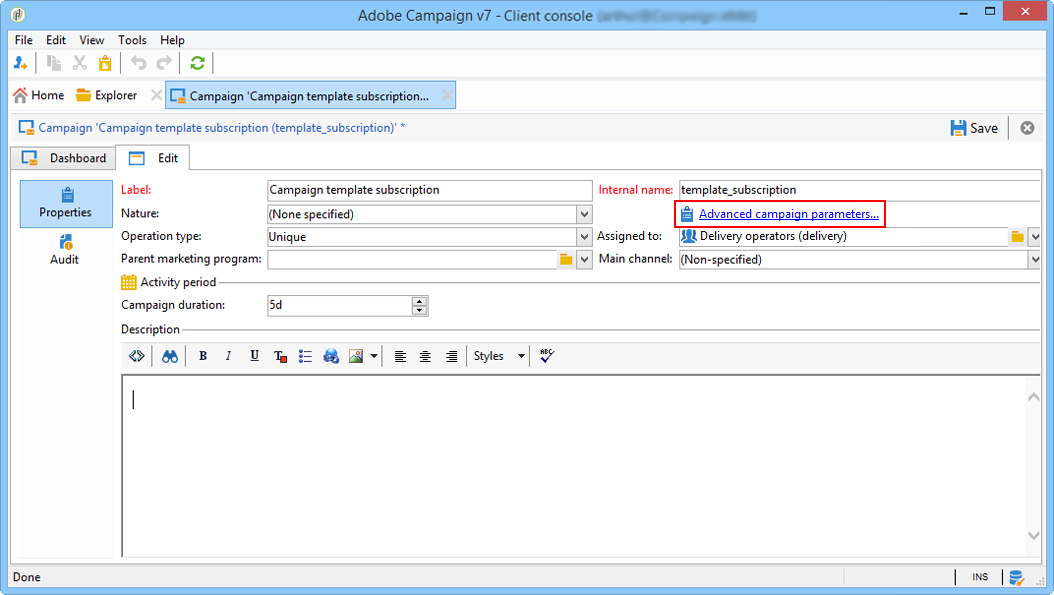The height and width of the screenshot is (595, 1054).
Task: Open the File menu
Action: [x=24, y=40]
